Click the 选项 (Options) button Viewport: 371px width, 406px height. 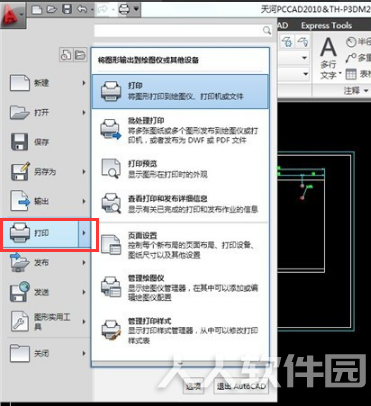(x=193, y=386)
